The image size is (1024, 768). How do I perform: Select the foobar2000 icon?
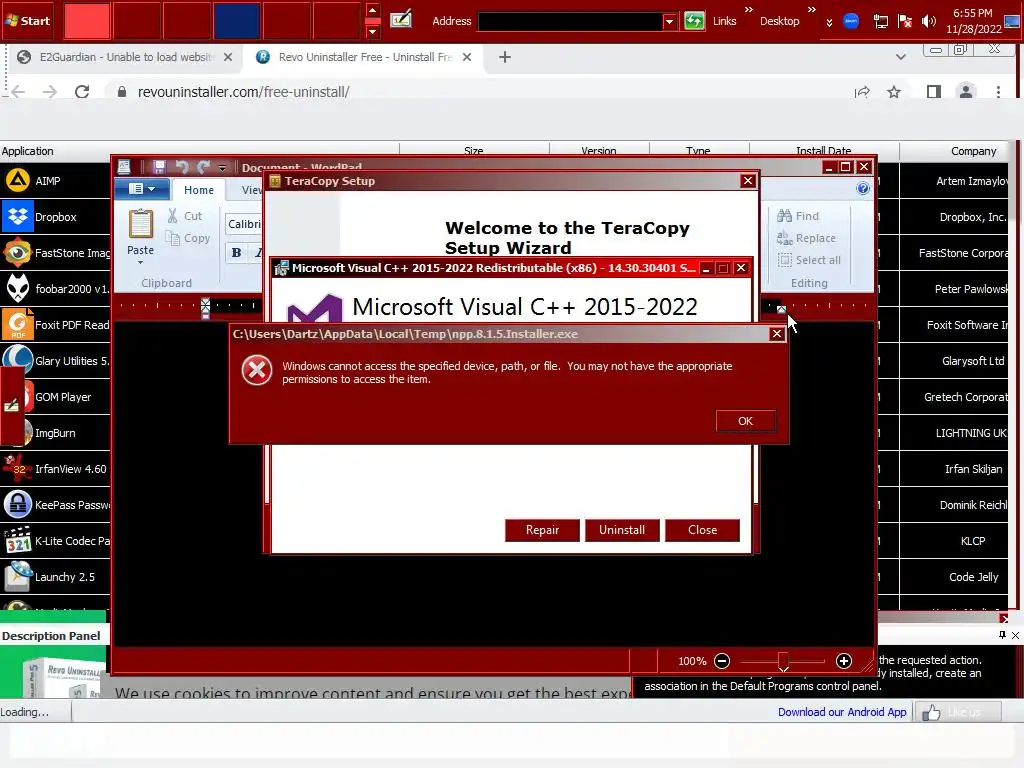point(18,289)
